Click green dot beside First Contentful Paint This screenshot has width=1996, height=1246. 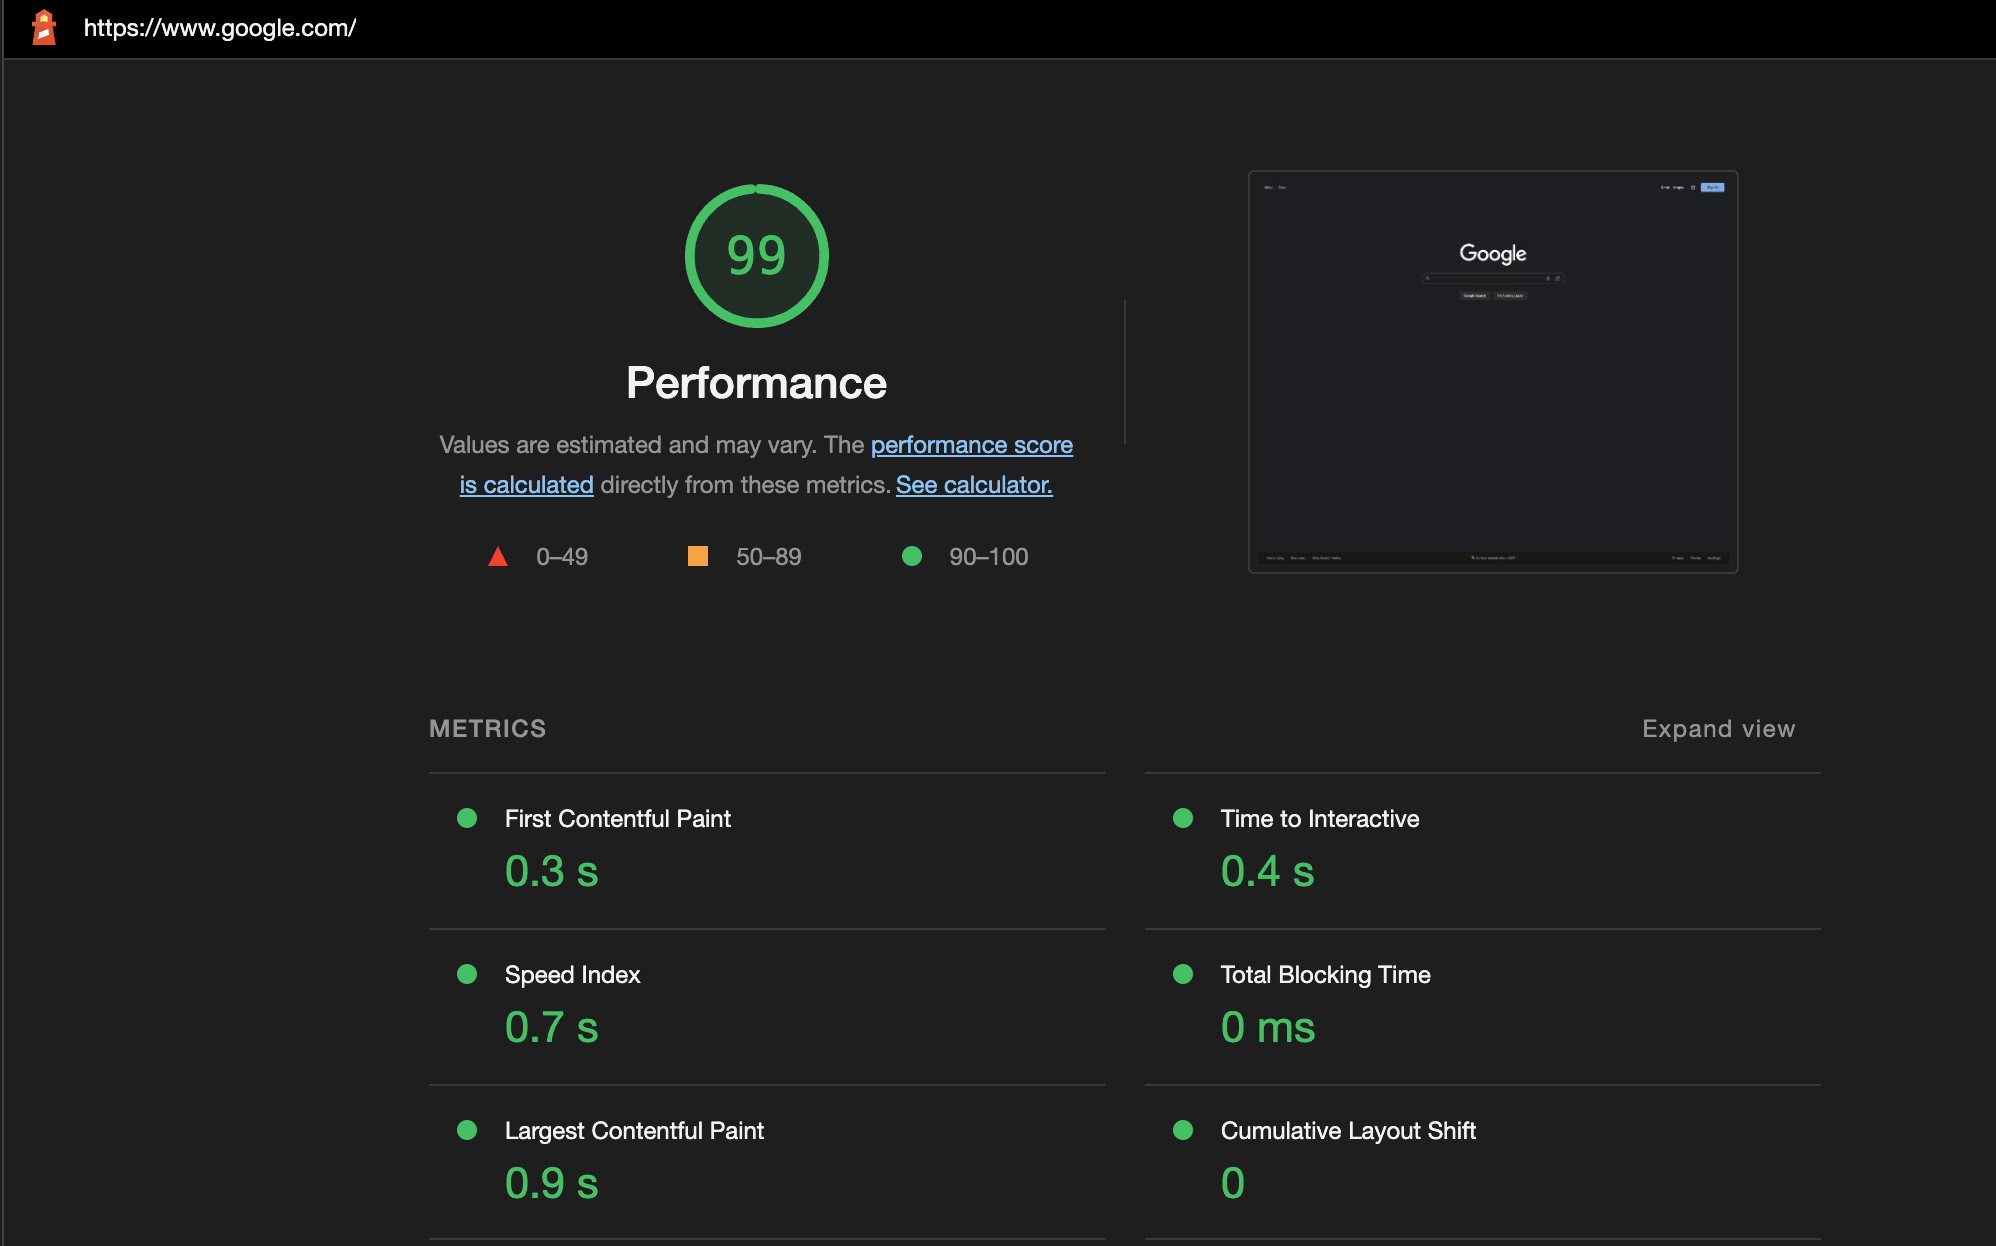(x=467, y=818)
